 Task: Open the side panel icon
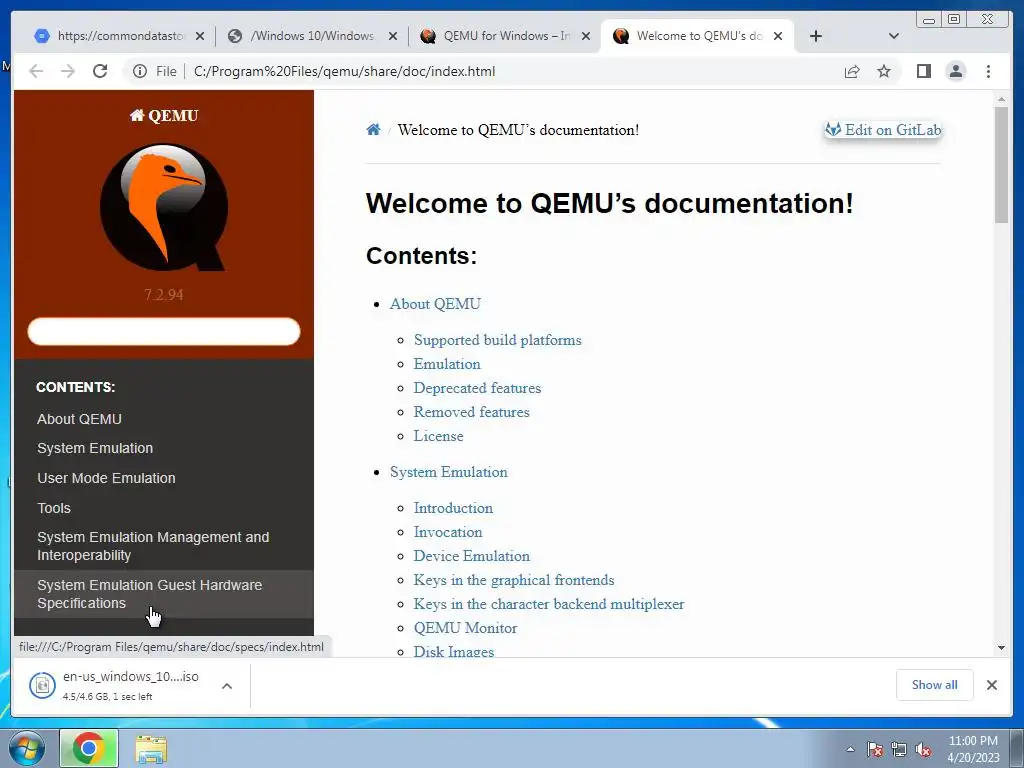pos(923,71)
